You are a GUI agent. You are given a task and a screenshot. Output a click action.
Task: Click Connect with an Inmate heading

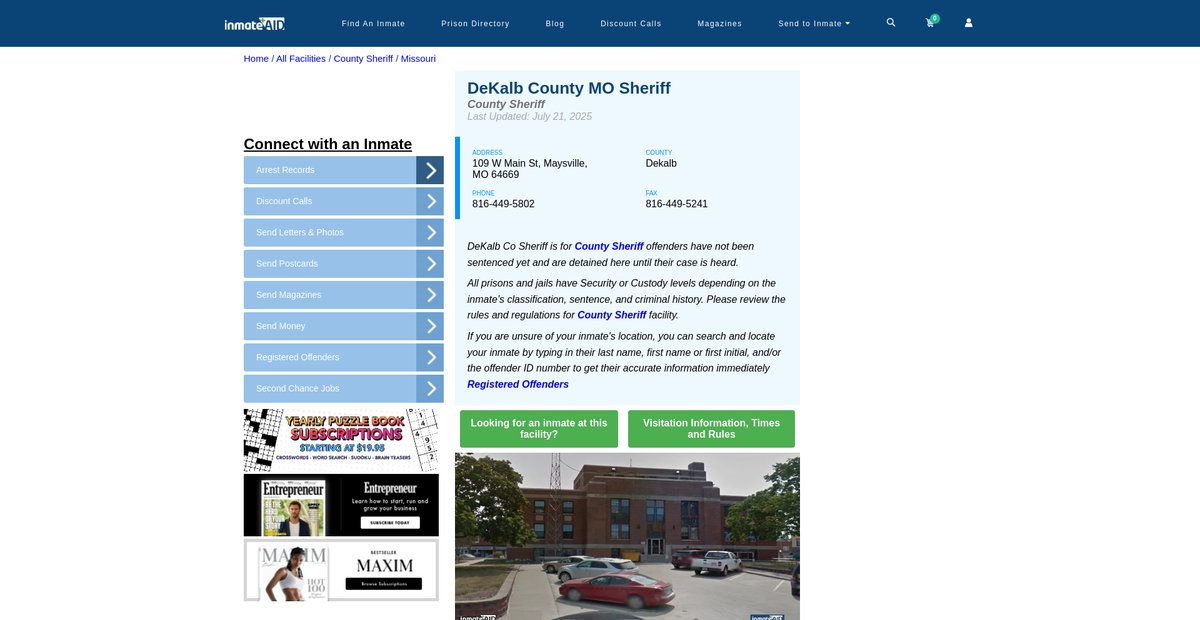click(328, 144)
